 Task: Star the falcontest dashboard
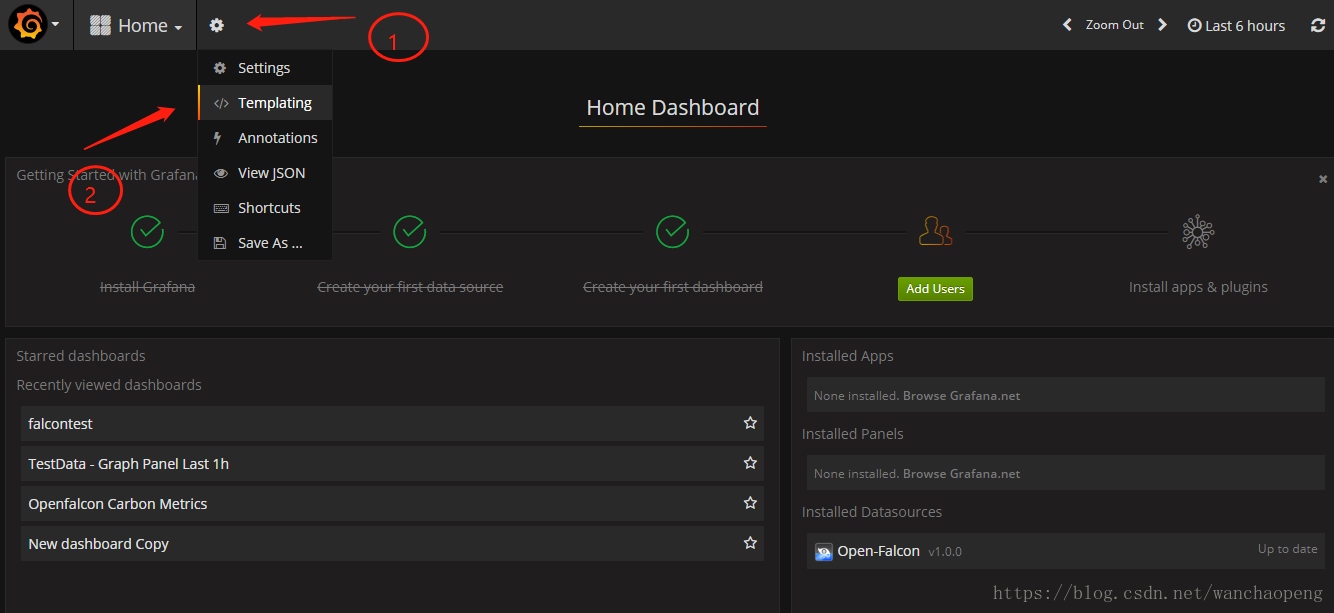750,423
